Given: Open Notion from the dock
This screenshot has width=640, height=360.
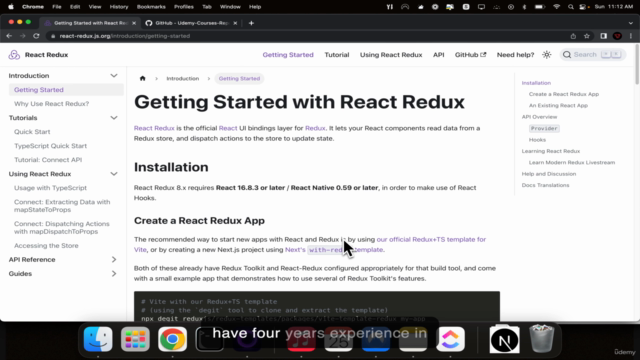Looking at the screenshot, I should tap(504, 339).
